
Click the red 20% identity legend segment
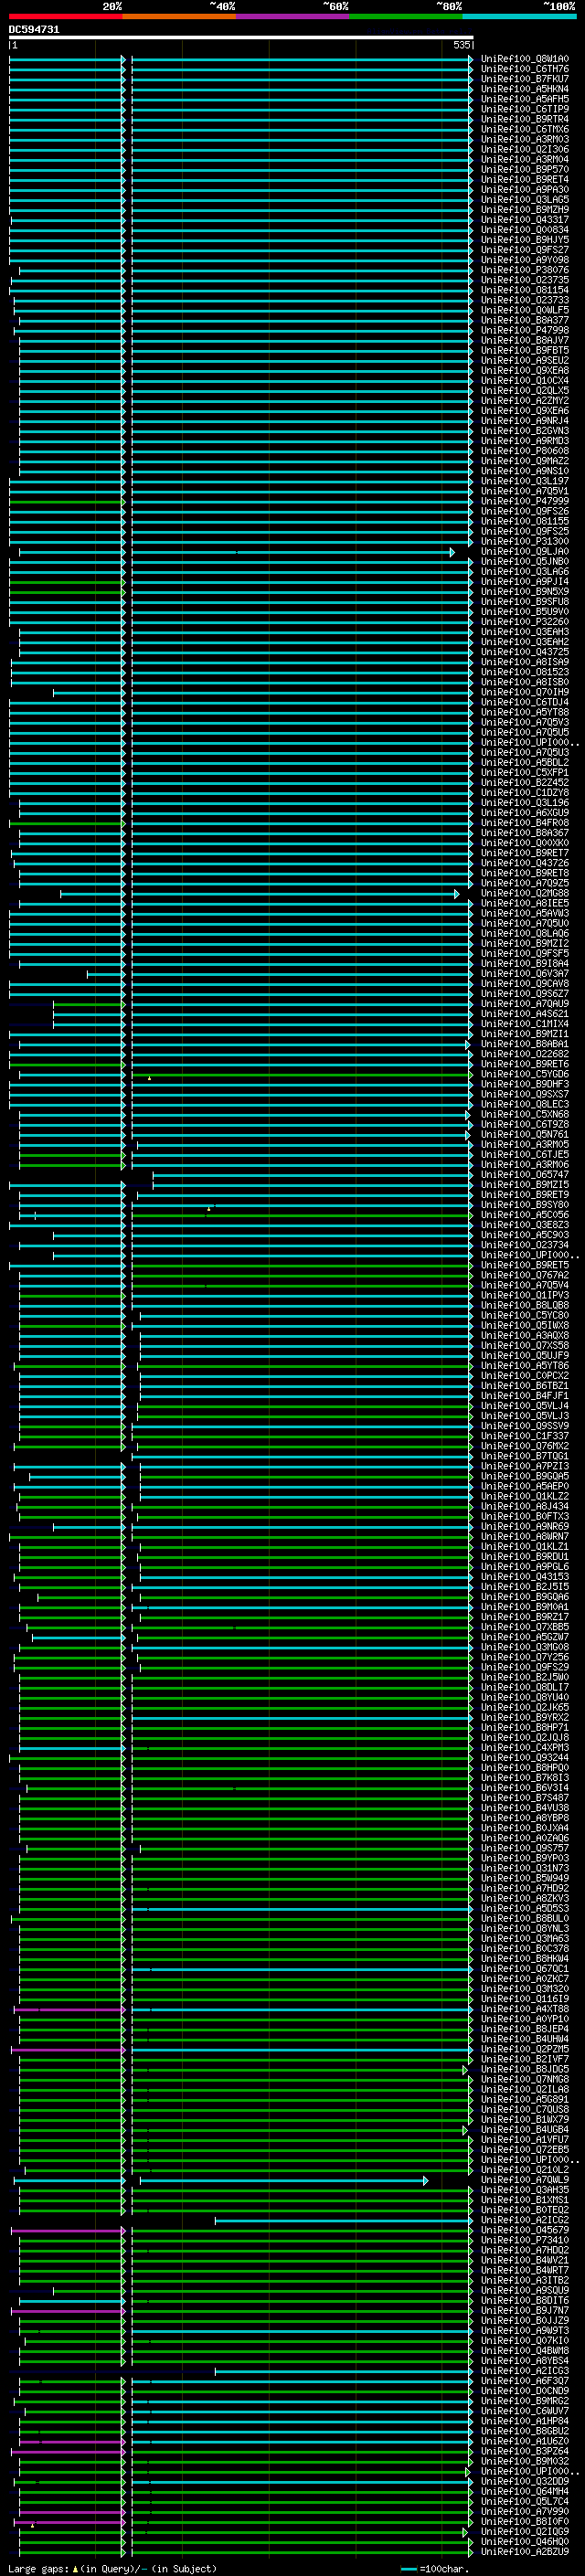pos(65,16)
